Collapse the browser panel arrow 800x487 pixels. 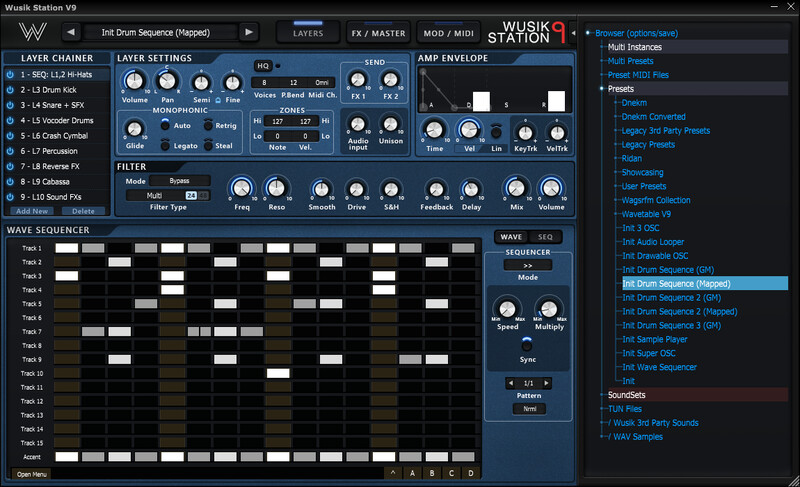click(573, 33)
